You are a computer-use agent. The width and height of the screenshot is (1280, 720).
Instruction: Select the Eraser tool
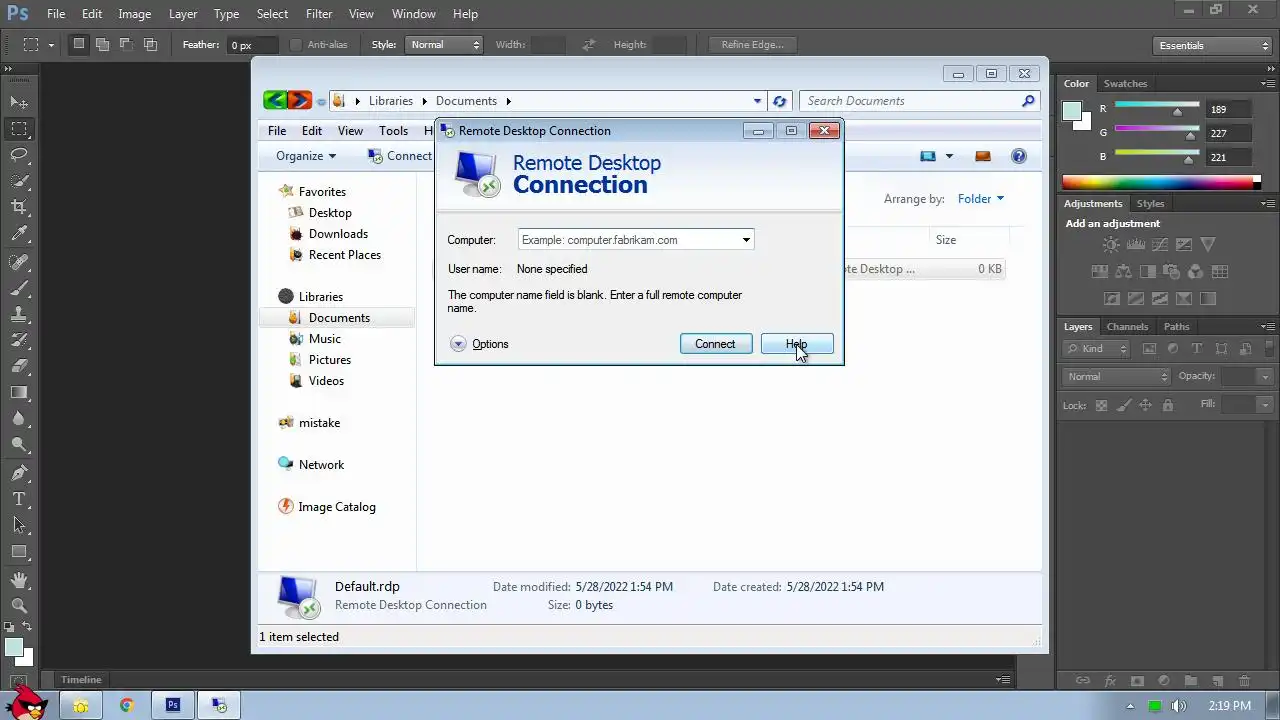click(19, 366)
